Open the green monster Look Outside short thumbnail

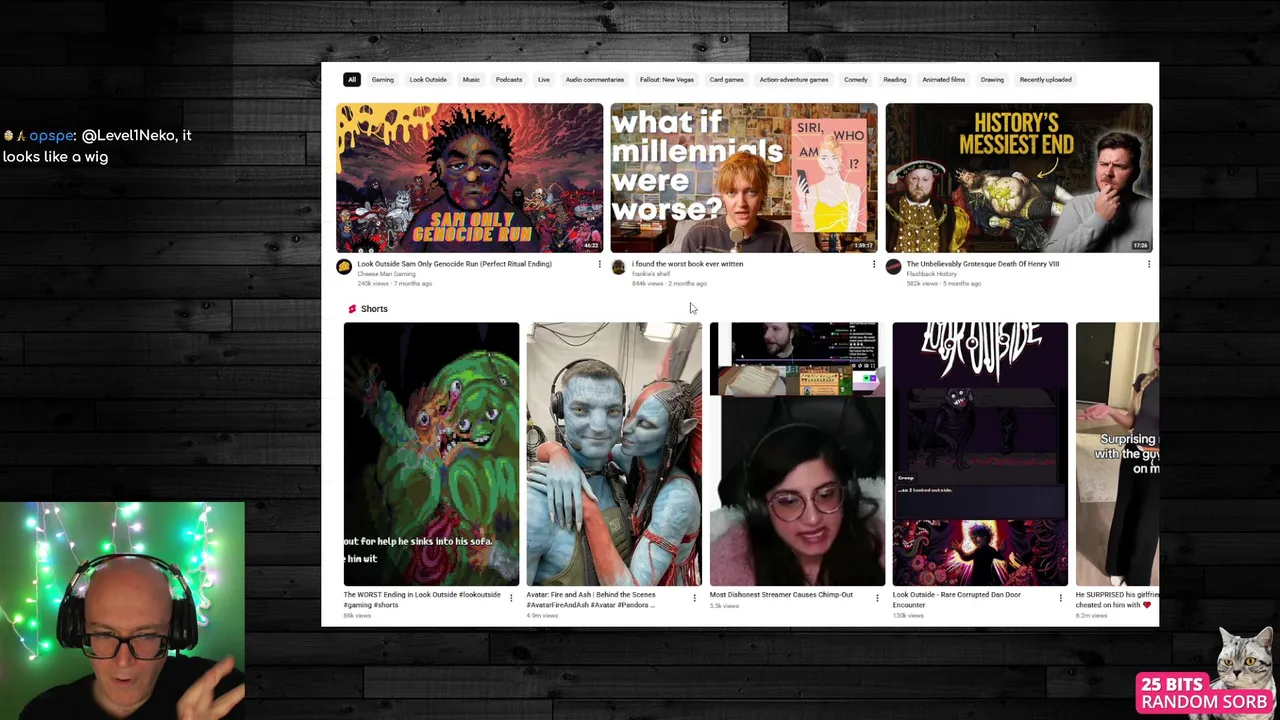431,454
